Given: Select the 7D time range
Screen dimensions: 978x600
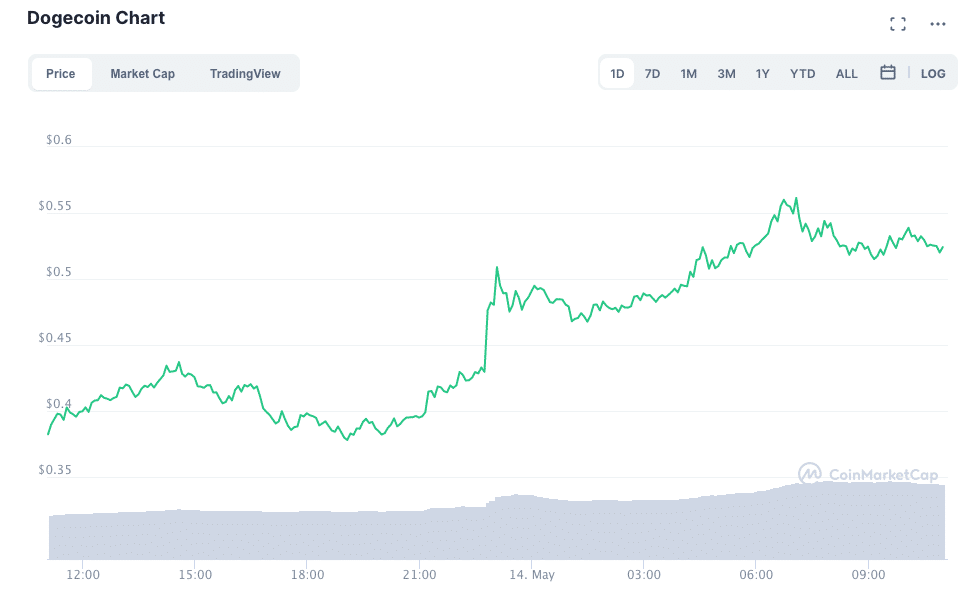Looking at the screenshot, I should [652, 73].
